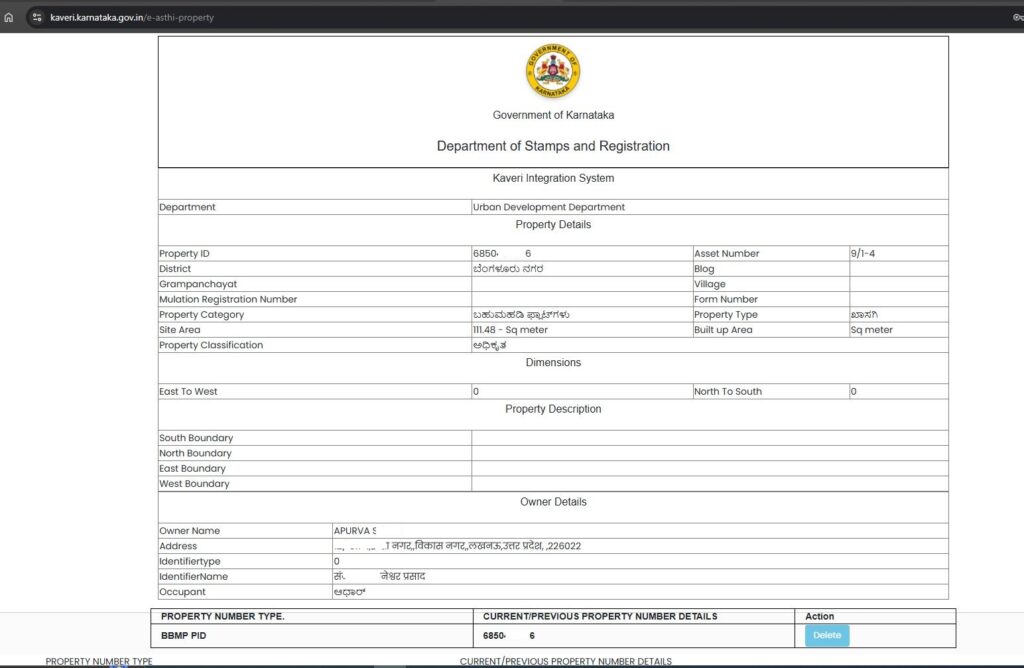Expand the Property Details section header
1024x668 pixels.
point(553,225)
